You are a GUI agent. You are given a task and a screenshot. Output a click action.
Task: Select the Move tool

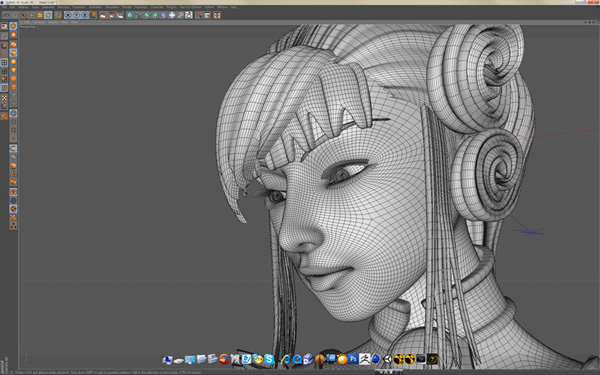point(31,15)
